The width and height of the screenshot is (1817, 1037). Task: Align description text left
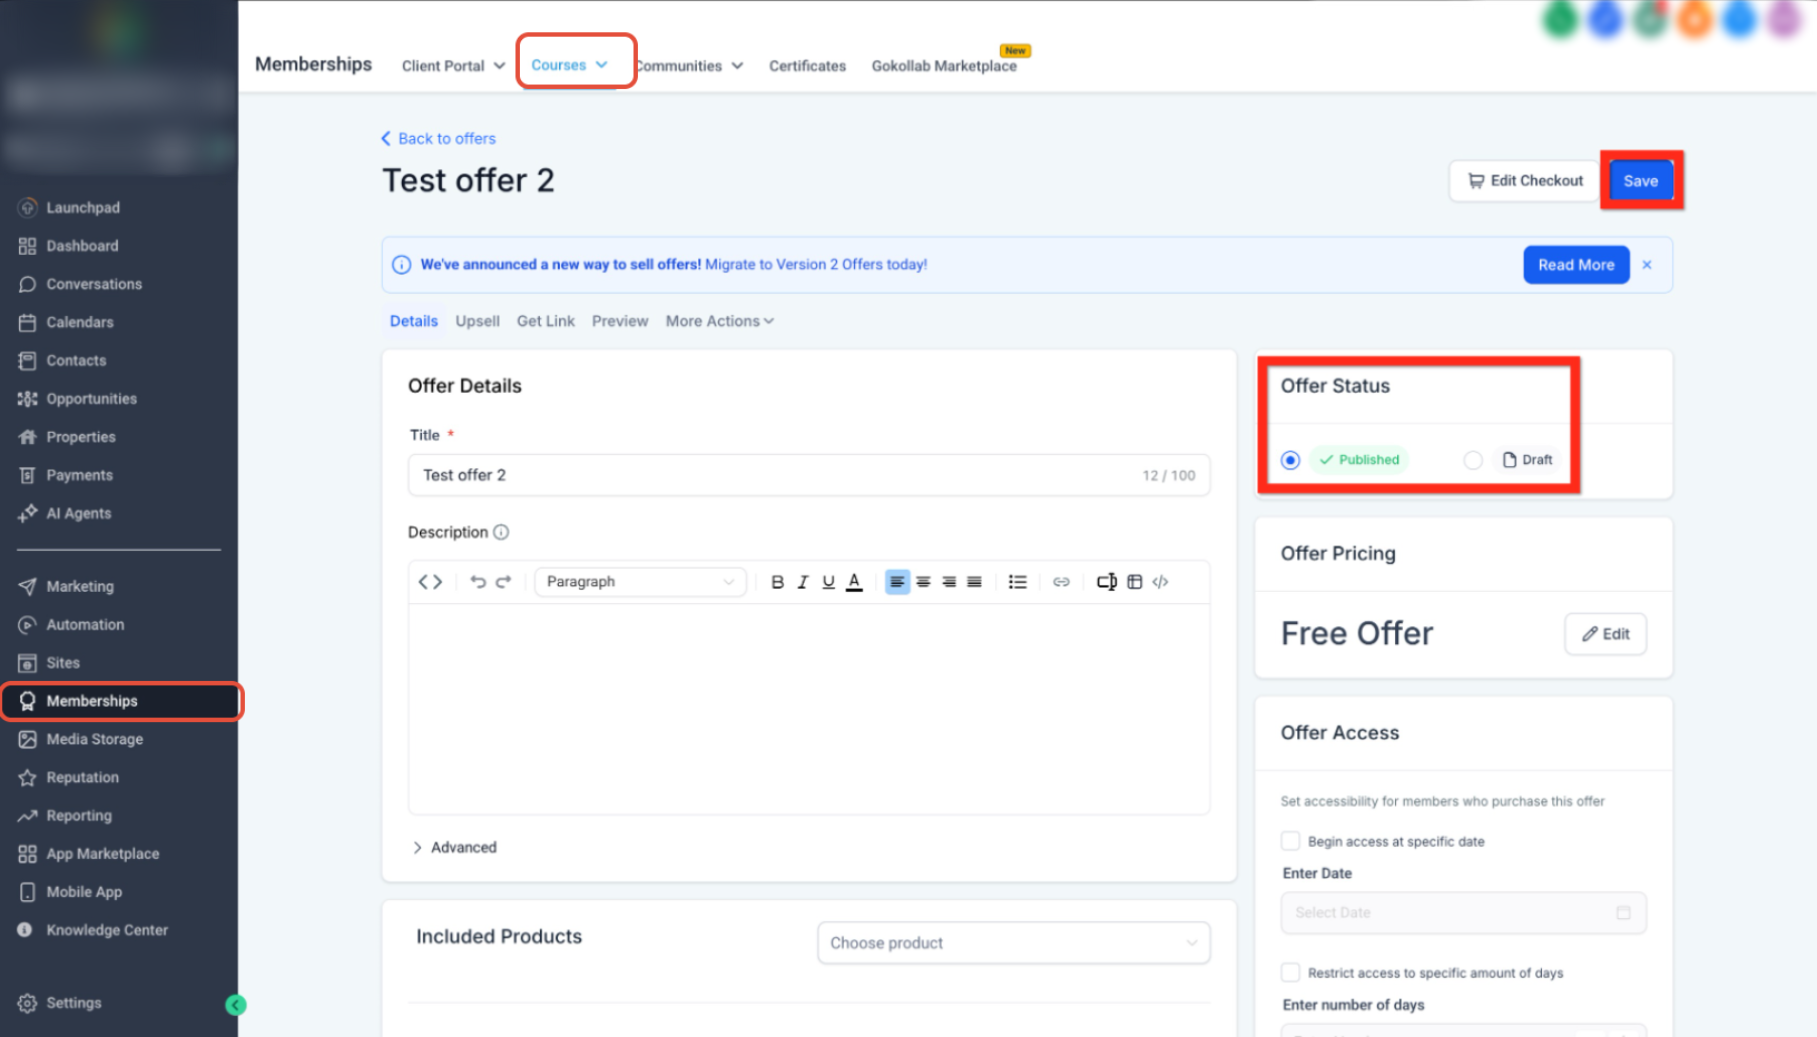[897, 582]
